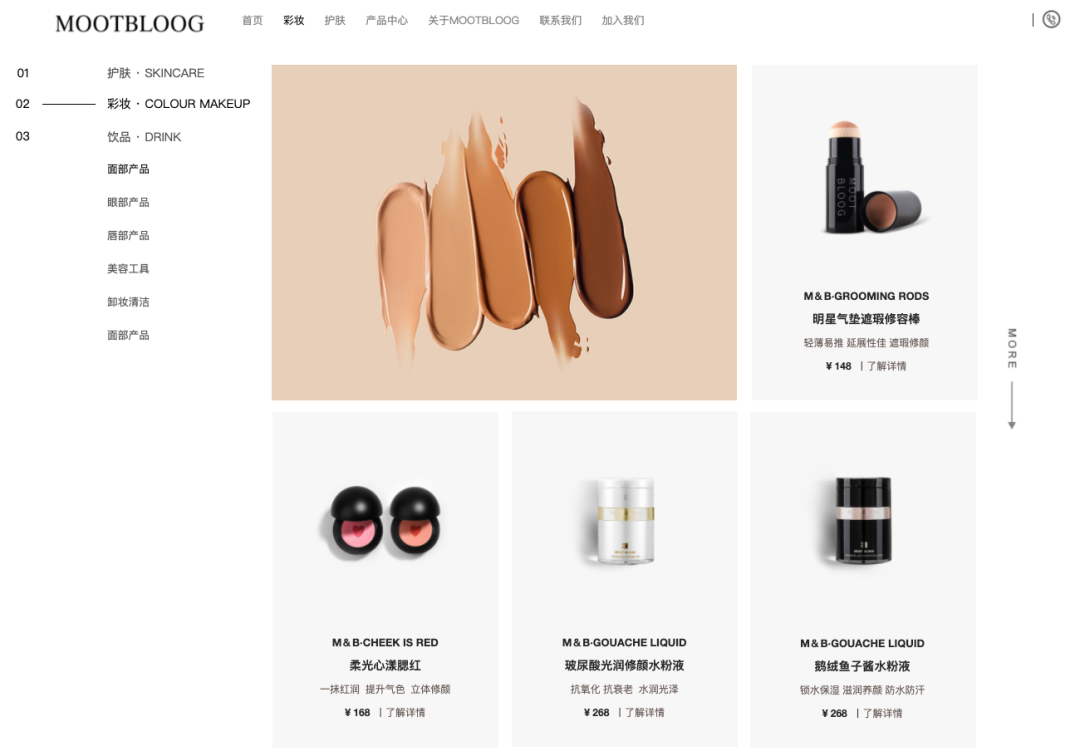Click 了解详情 for 玻尿酸光润修颜水粉液
The width and height of the screenshot is (1080, 756).
click(x=645, y=713)
